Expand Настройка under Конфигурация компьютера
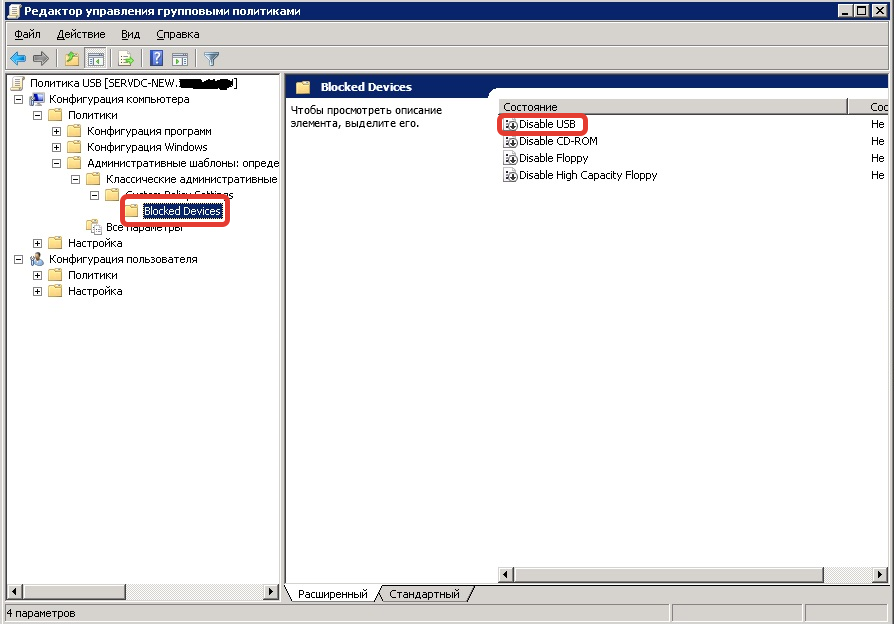Image resolution: width=894 pixels, height=624 pixels. [37, 243]
